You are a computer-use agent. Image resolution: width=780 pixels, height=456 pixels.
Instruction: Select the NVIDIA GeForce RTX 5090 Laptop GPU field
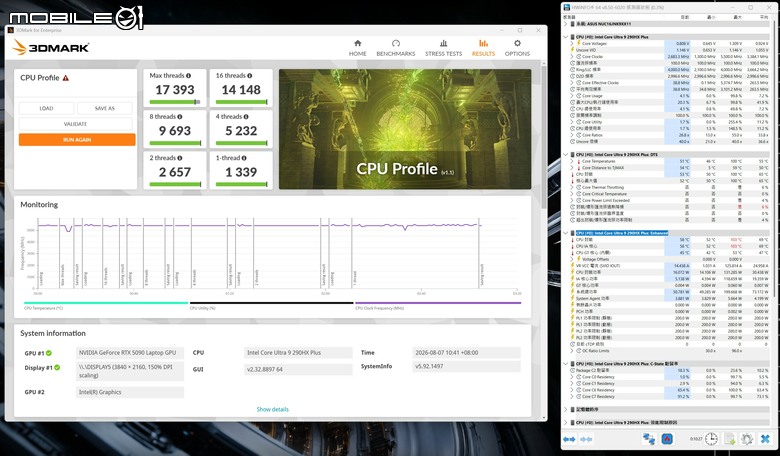pos(130,353)
